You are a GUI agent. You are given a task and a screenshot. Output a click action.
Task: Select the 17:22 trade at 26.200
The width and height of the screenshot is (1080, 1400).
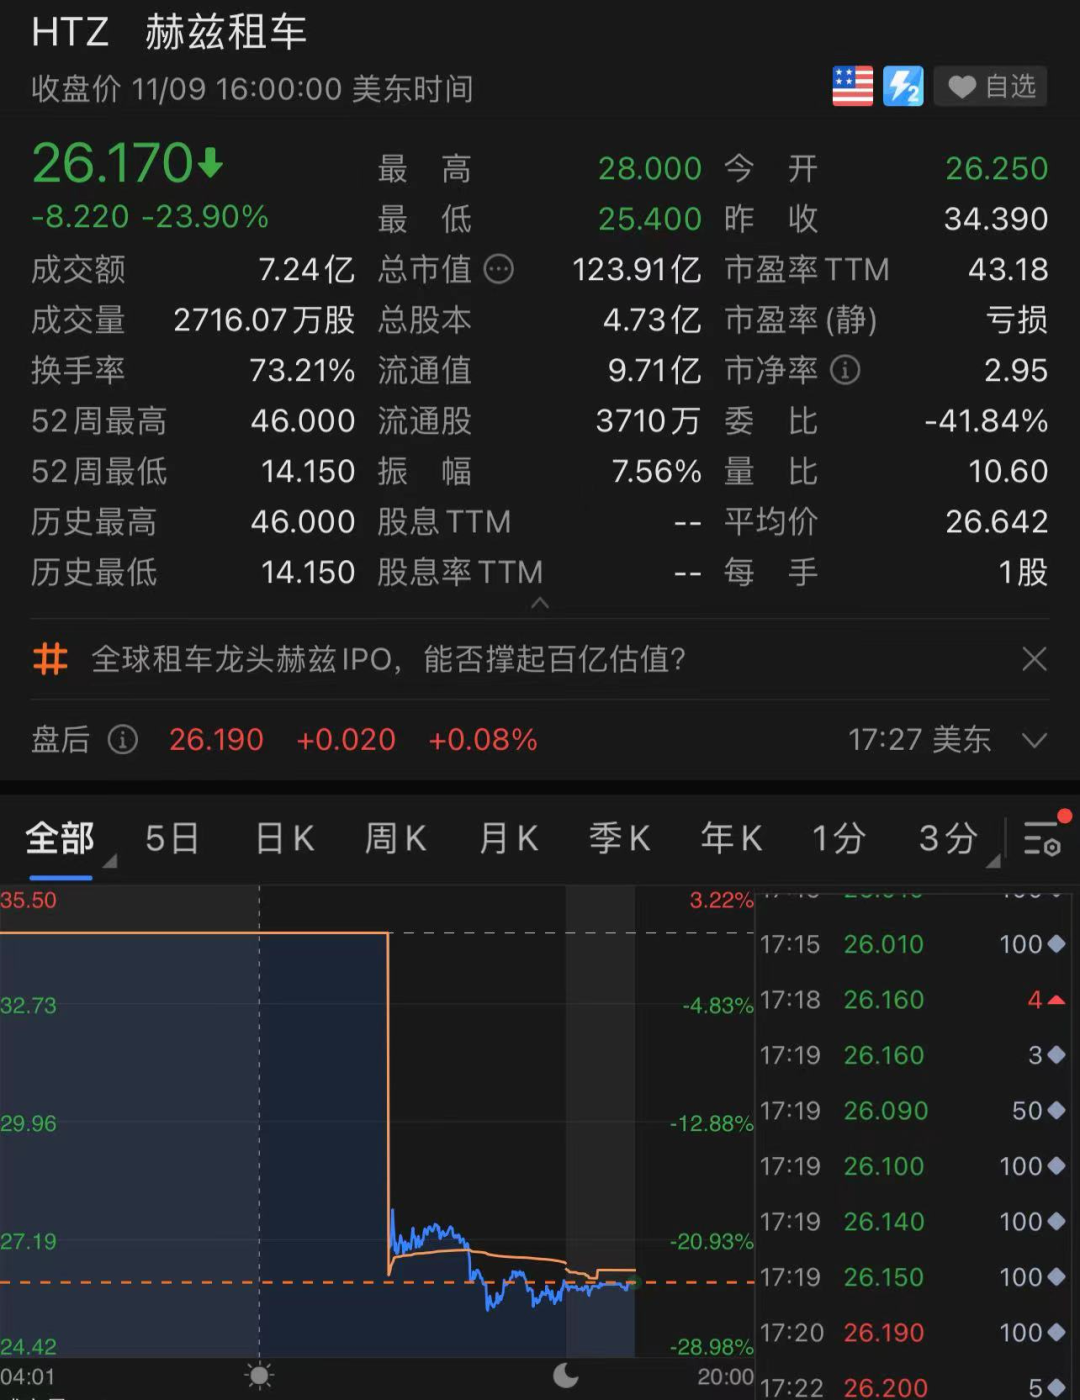[913, 1387]
